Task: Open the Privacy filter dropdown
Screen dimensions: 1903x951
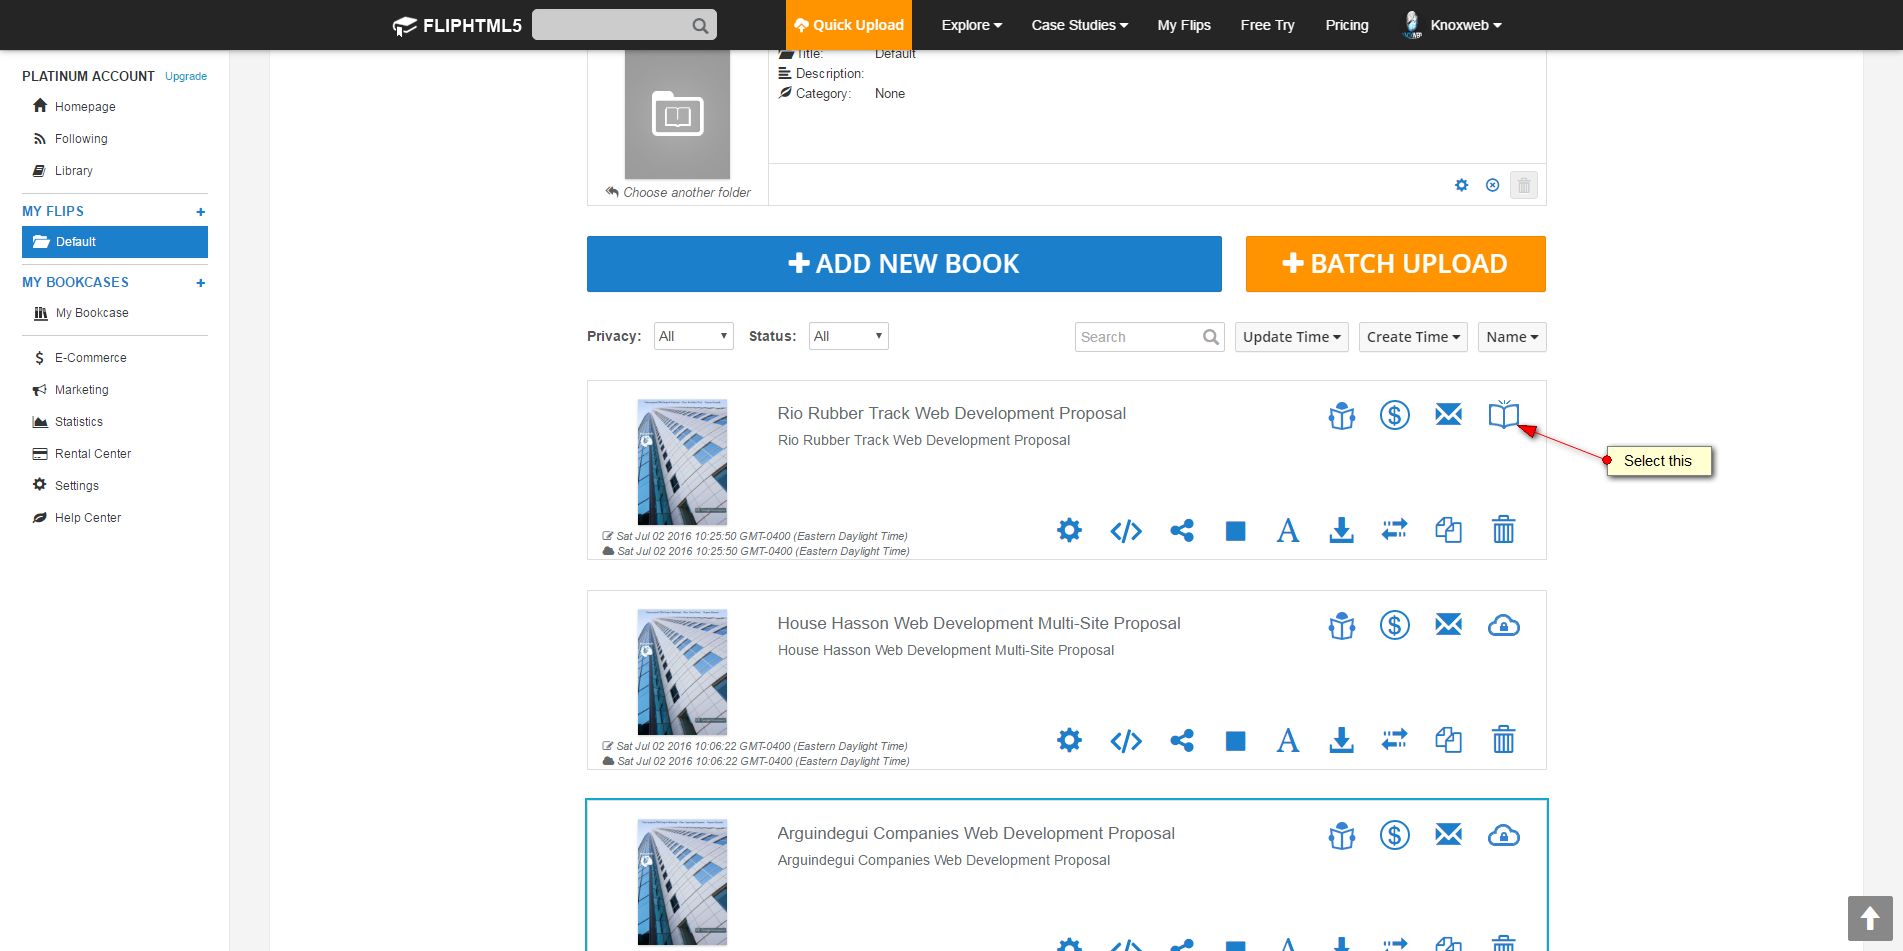Action: click(x=693, y=336)
